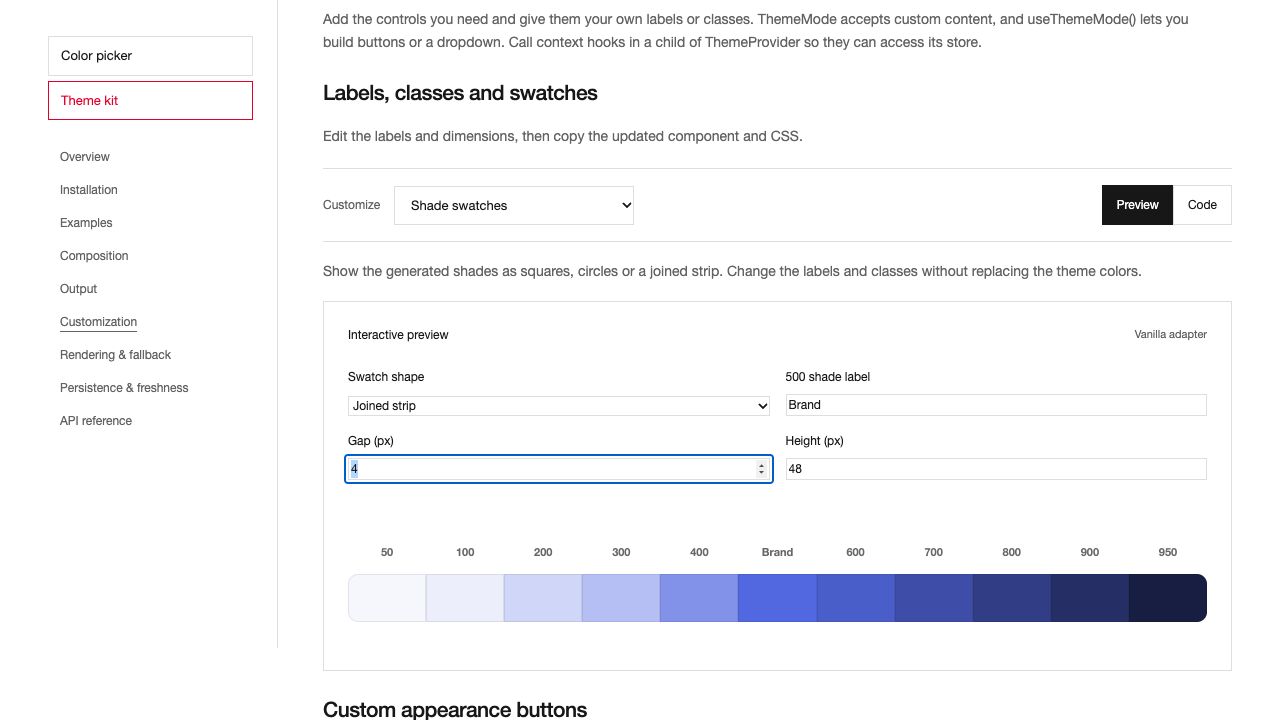Focus the Gap (px) number field

pos(559,469)
